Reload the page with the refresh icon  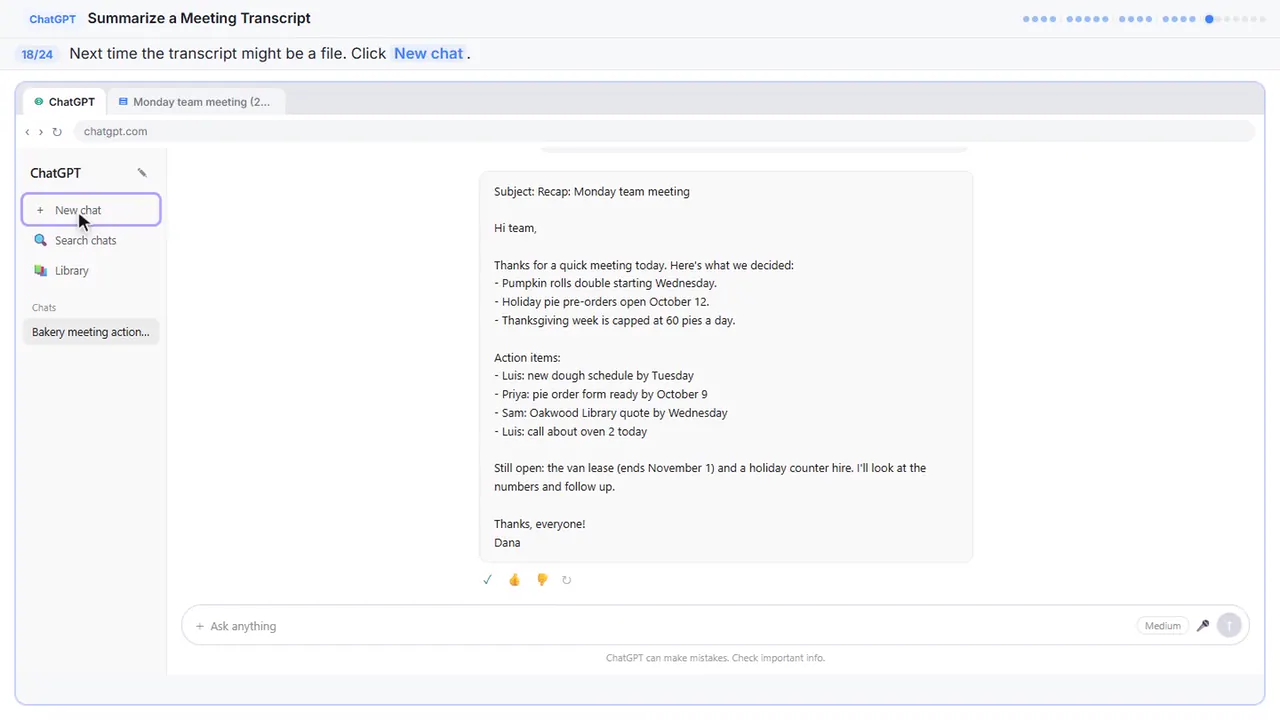coord(57,132)
